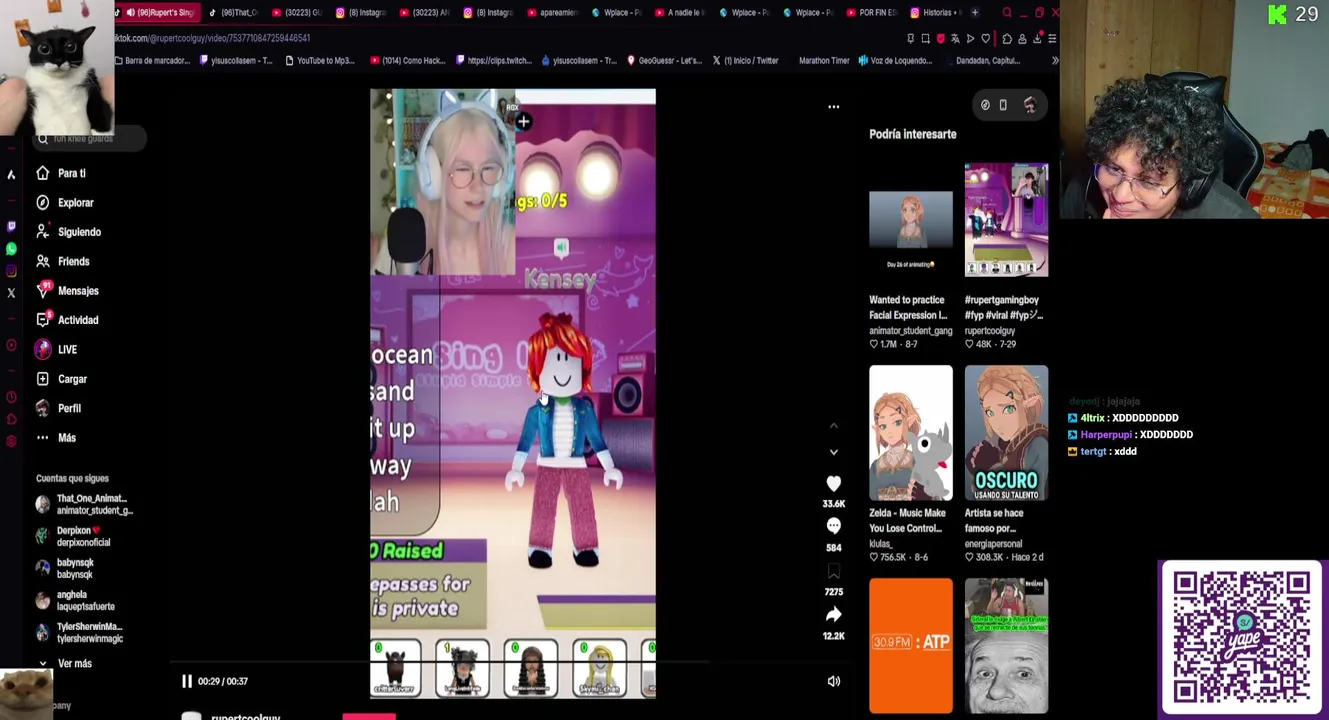Open Perfil page
Image resolution: width=1329 pixels, height=720 pixels.
pos(58,408)
